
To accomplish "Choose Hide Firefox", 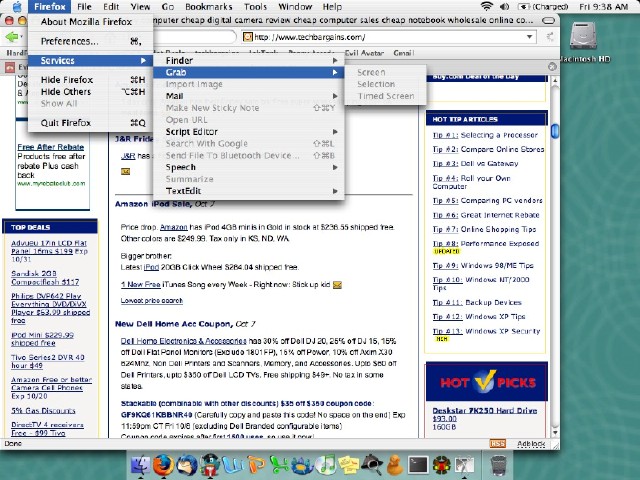I will click(90, 80).
